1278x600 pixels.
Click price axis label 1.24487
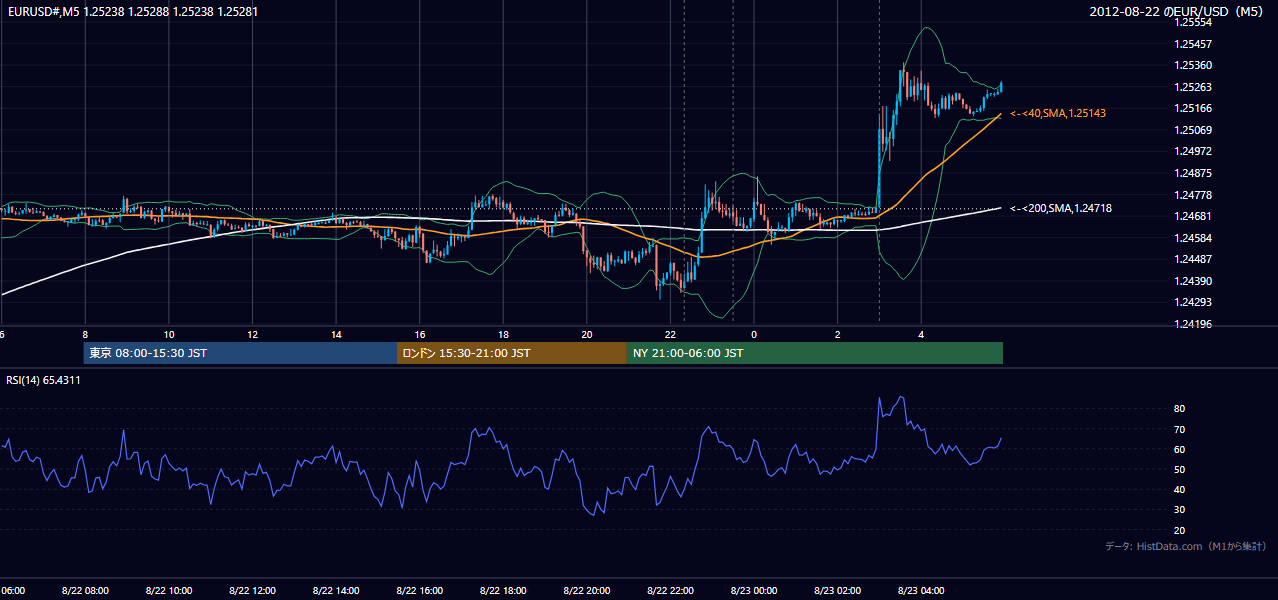[x=1193, y=259]
